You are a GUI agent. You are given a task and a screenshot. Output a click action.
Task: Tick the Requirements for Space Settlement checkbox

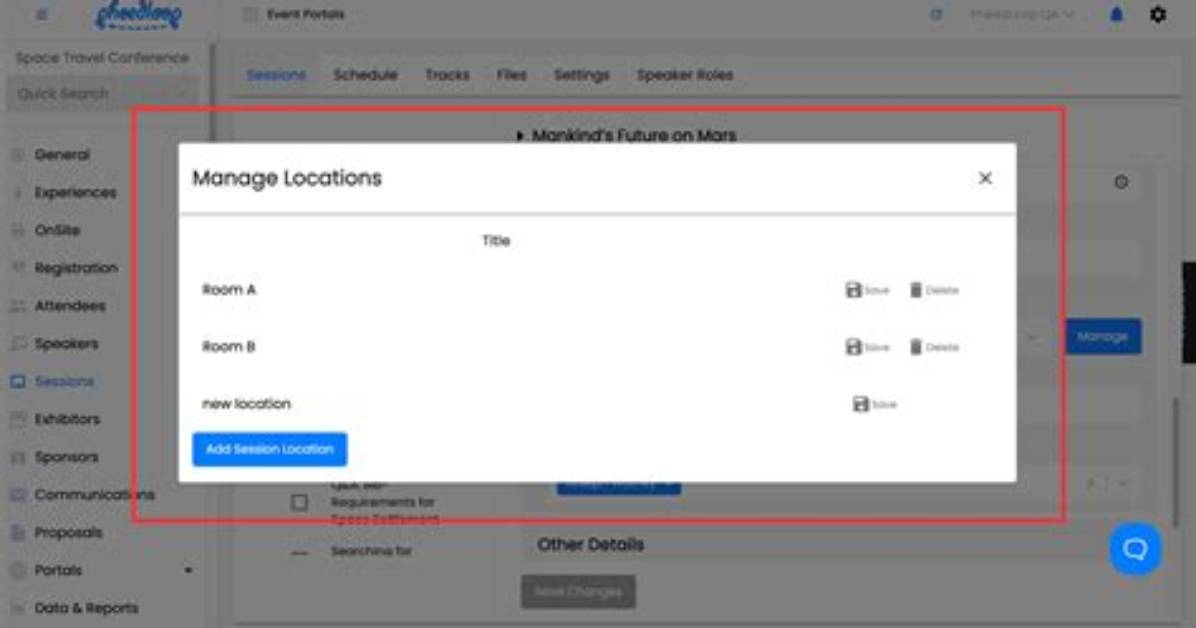[x=300, y=503]
